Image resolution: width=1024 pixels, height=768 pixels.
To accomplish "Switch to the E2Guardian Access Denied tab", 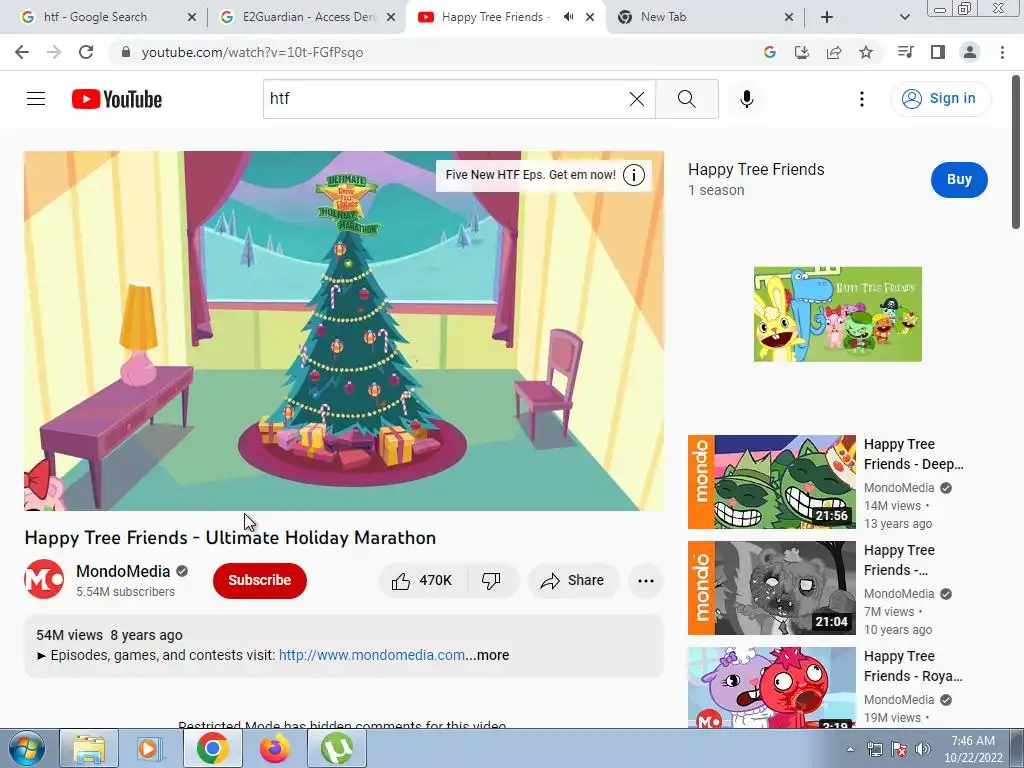I will [x=309, y=17].
